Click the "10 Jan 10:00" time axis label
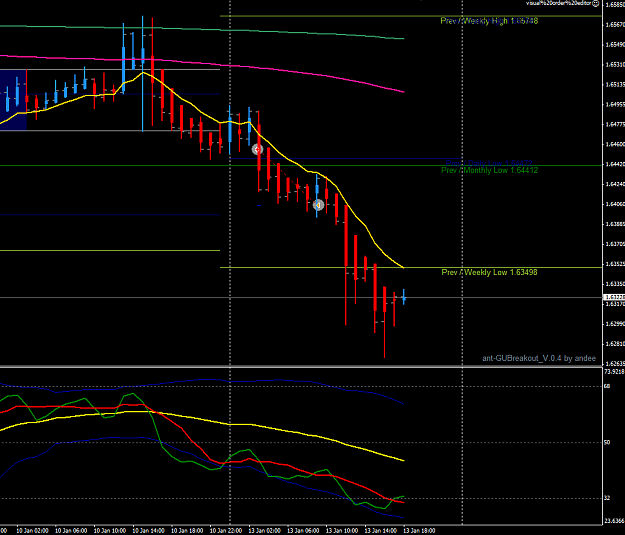The image size is (625, 535). click(110, 531)
